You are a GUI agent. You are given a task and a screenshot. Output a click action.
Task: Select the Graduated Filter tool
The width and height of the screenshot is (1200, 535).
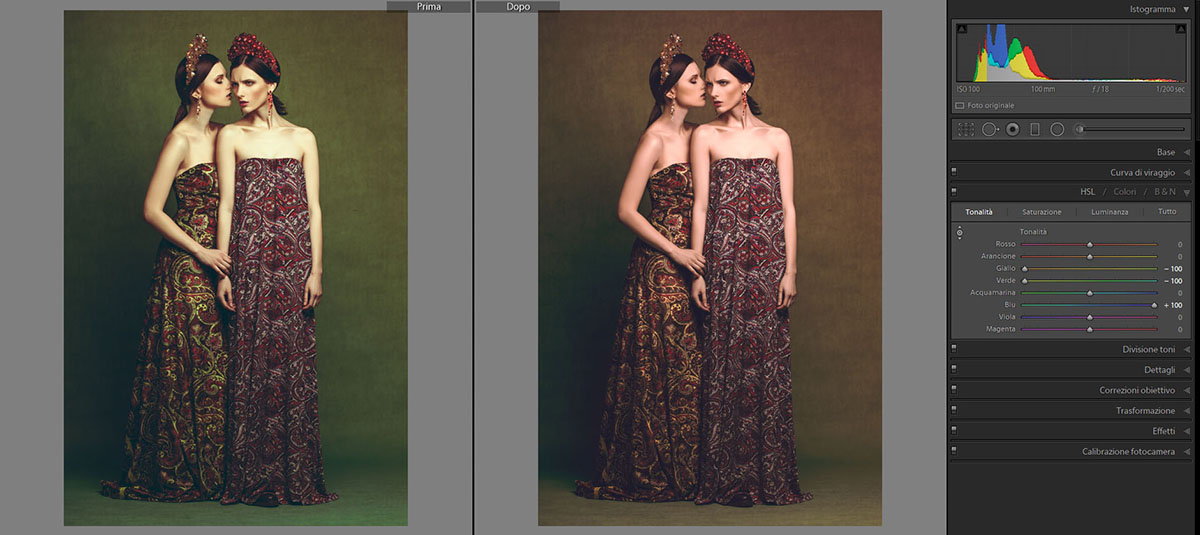pos(1035,129)
